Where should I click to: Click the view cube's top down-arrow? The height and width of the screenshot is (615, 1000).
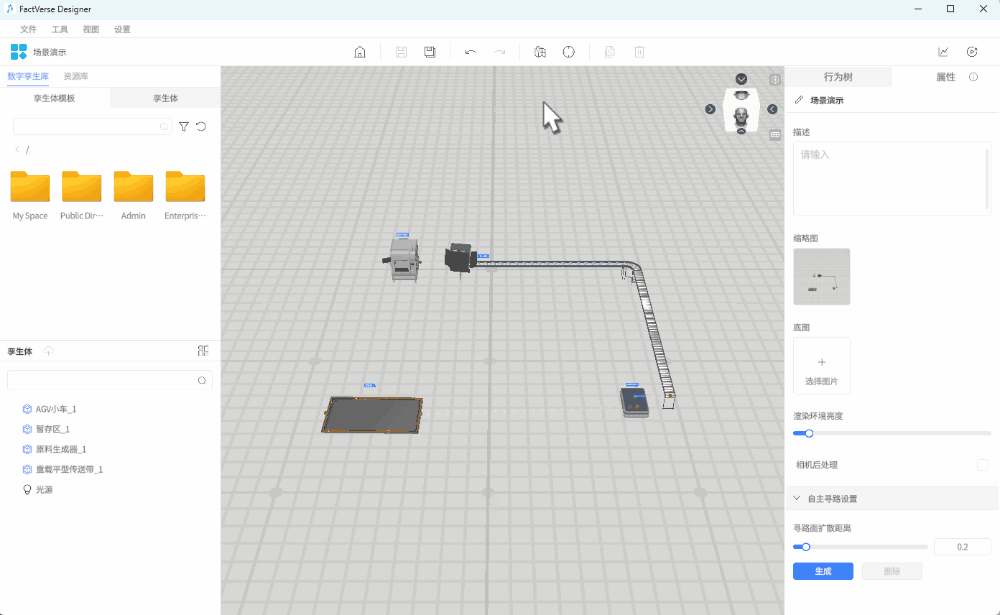pos(741,79)
